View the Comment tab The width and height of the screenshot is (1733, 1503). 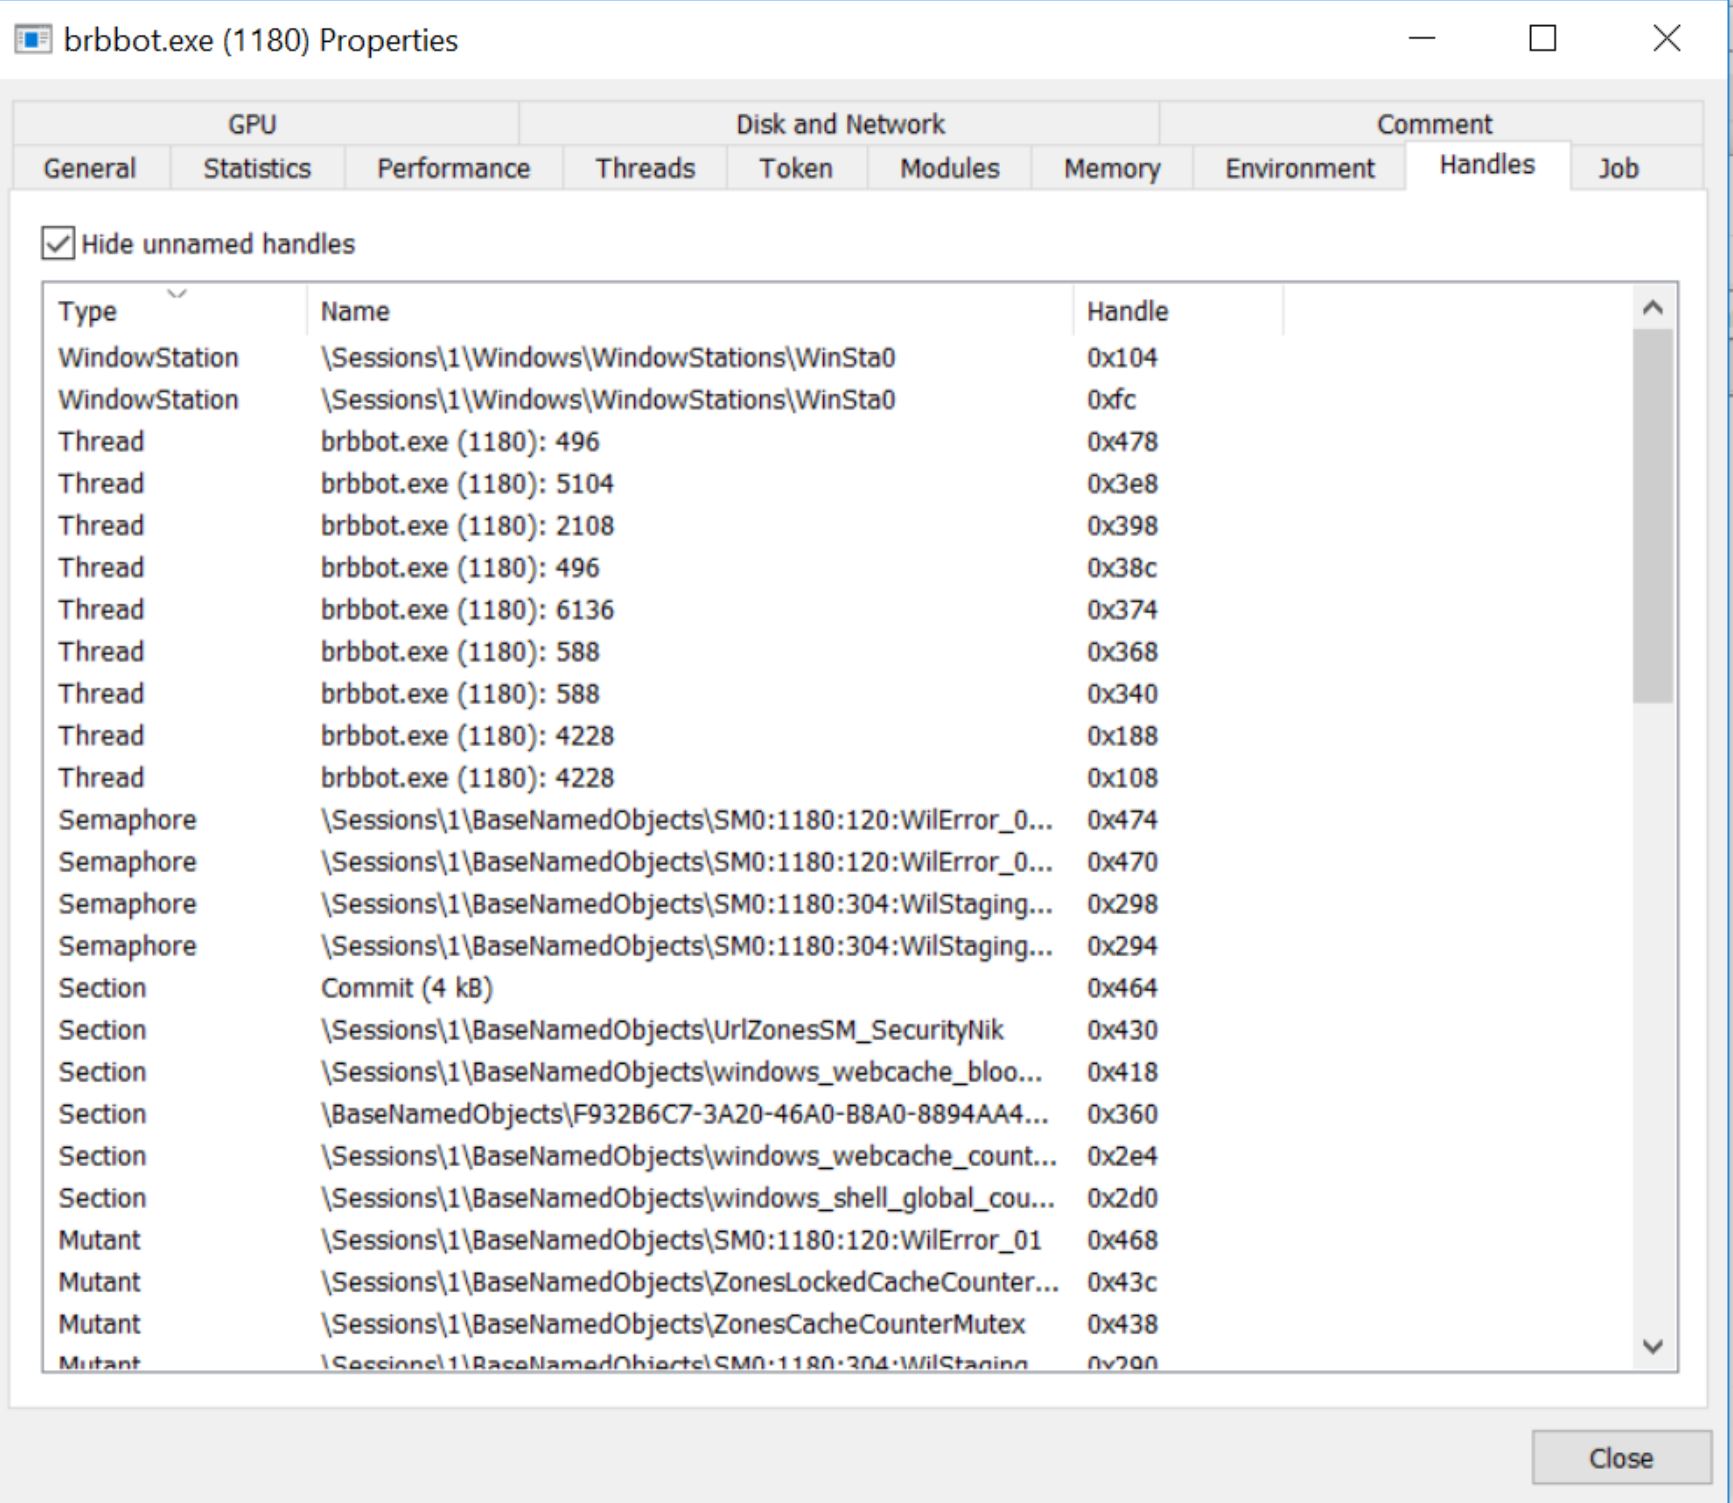tap(1435, 124)
